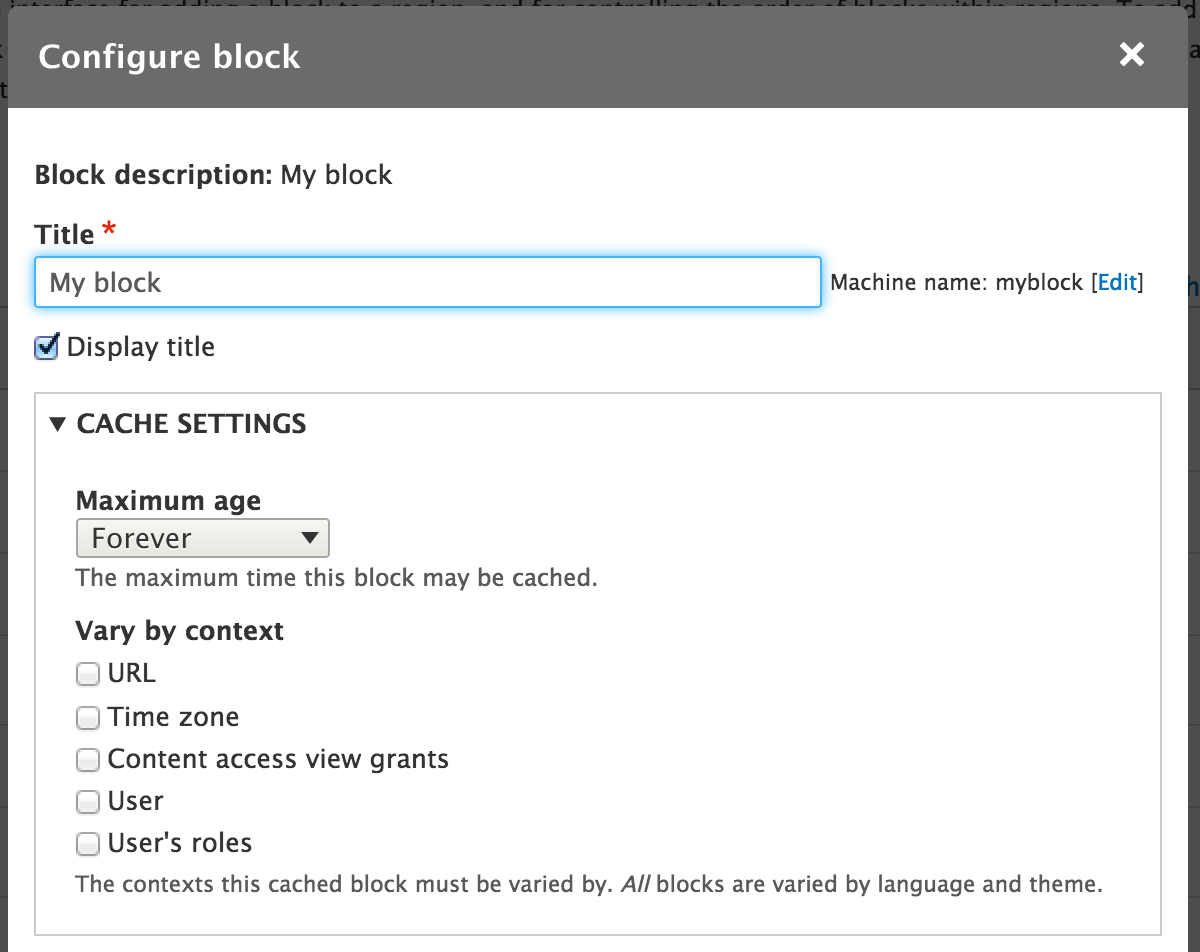The height and width of the screenshot is (952, 1200).
Task: Click the Maximum age label
Action: click(168, 500)
